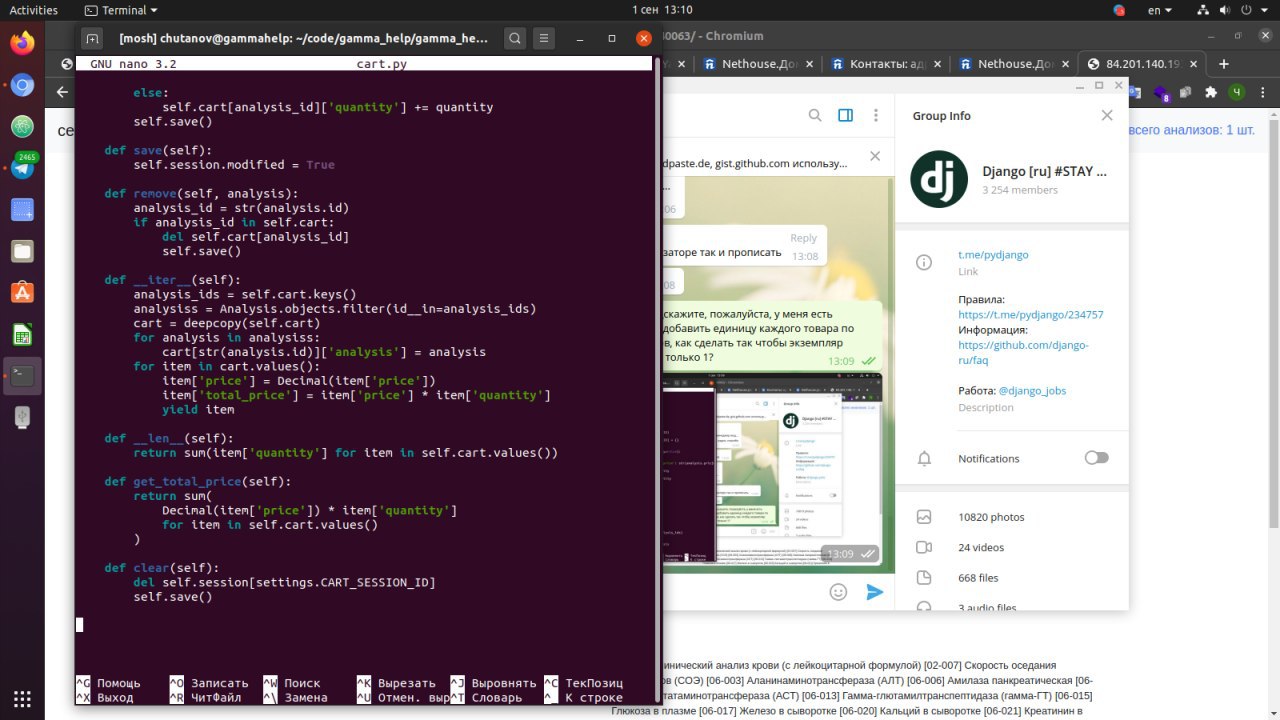Open the Chromium Extensions puzzle icon
This screenshot has width=1280, height=720.
[x=1211, y=93]
